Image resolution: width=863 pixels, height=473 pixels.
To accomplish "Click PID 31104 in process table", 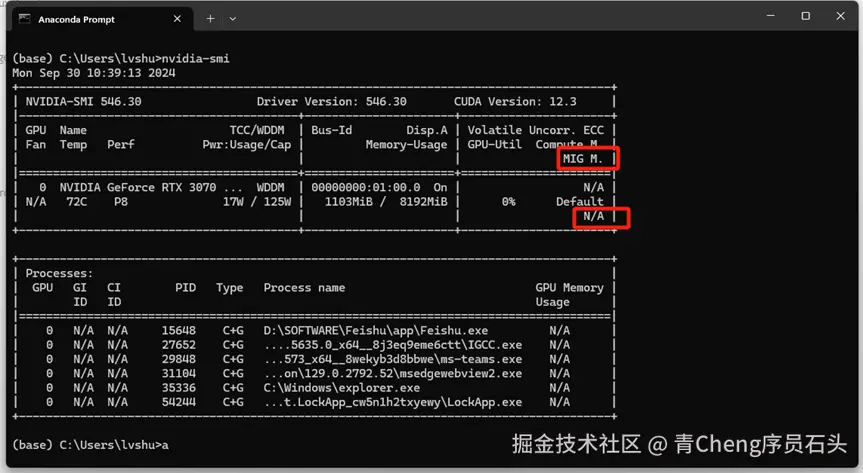I will (x=179, y=373).
